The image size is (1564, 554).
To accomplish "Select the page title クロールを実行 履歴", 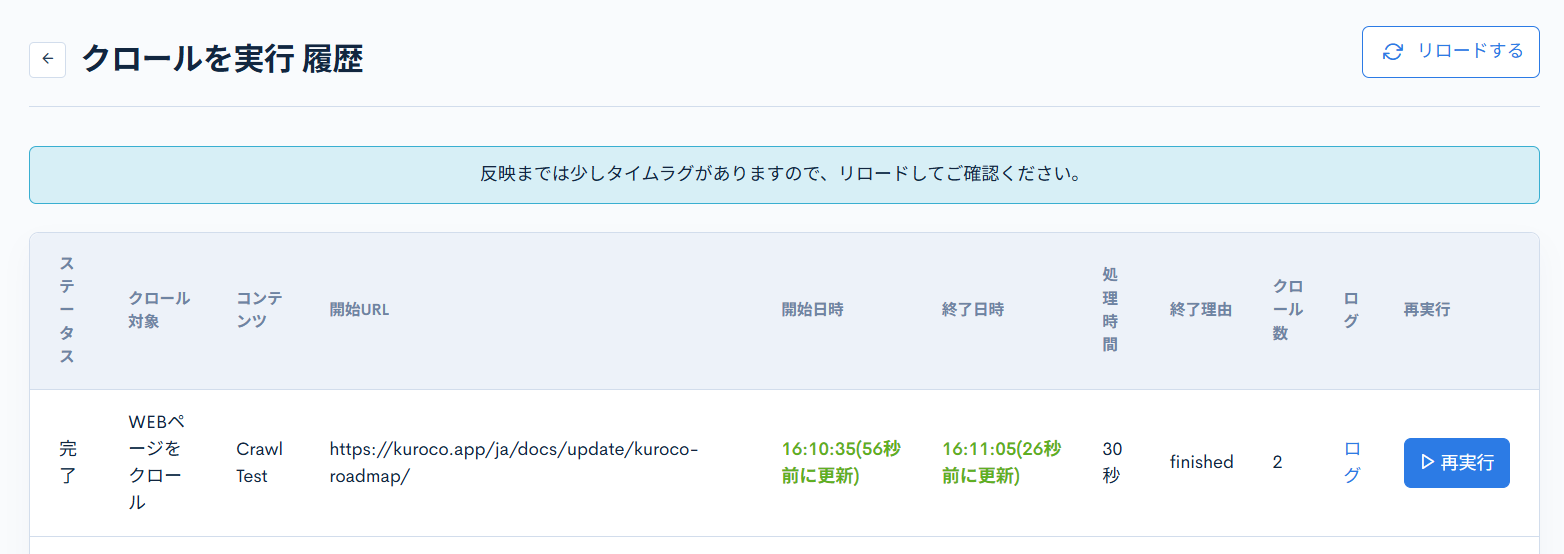I will point(222,59).
